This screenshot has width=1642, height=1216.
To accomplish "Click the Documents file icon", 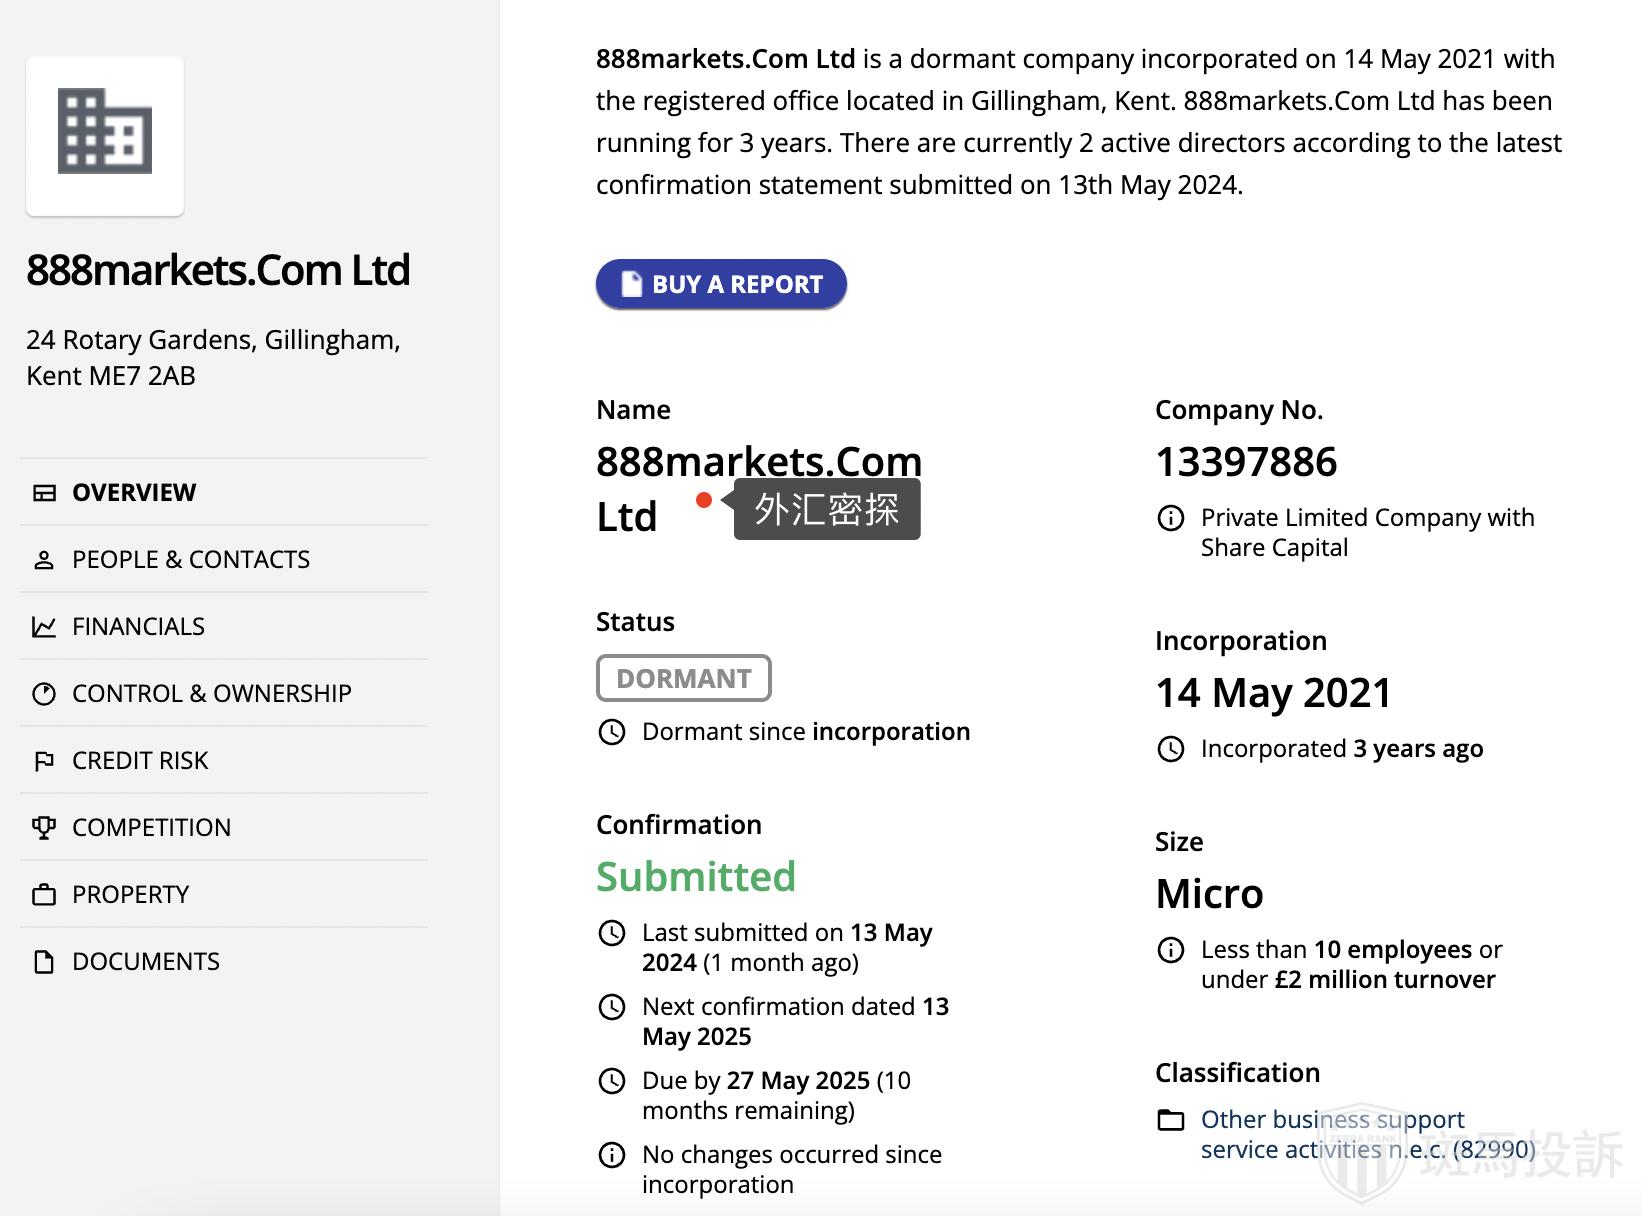I will click(x=44, y=962).
